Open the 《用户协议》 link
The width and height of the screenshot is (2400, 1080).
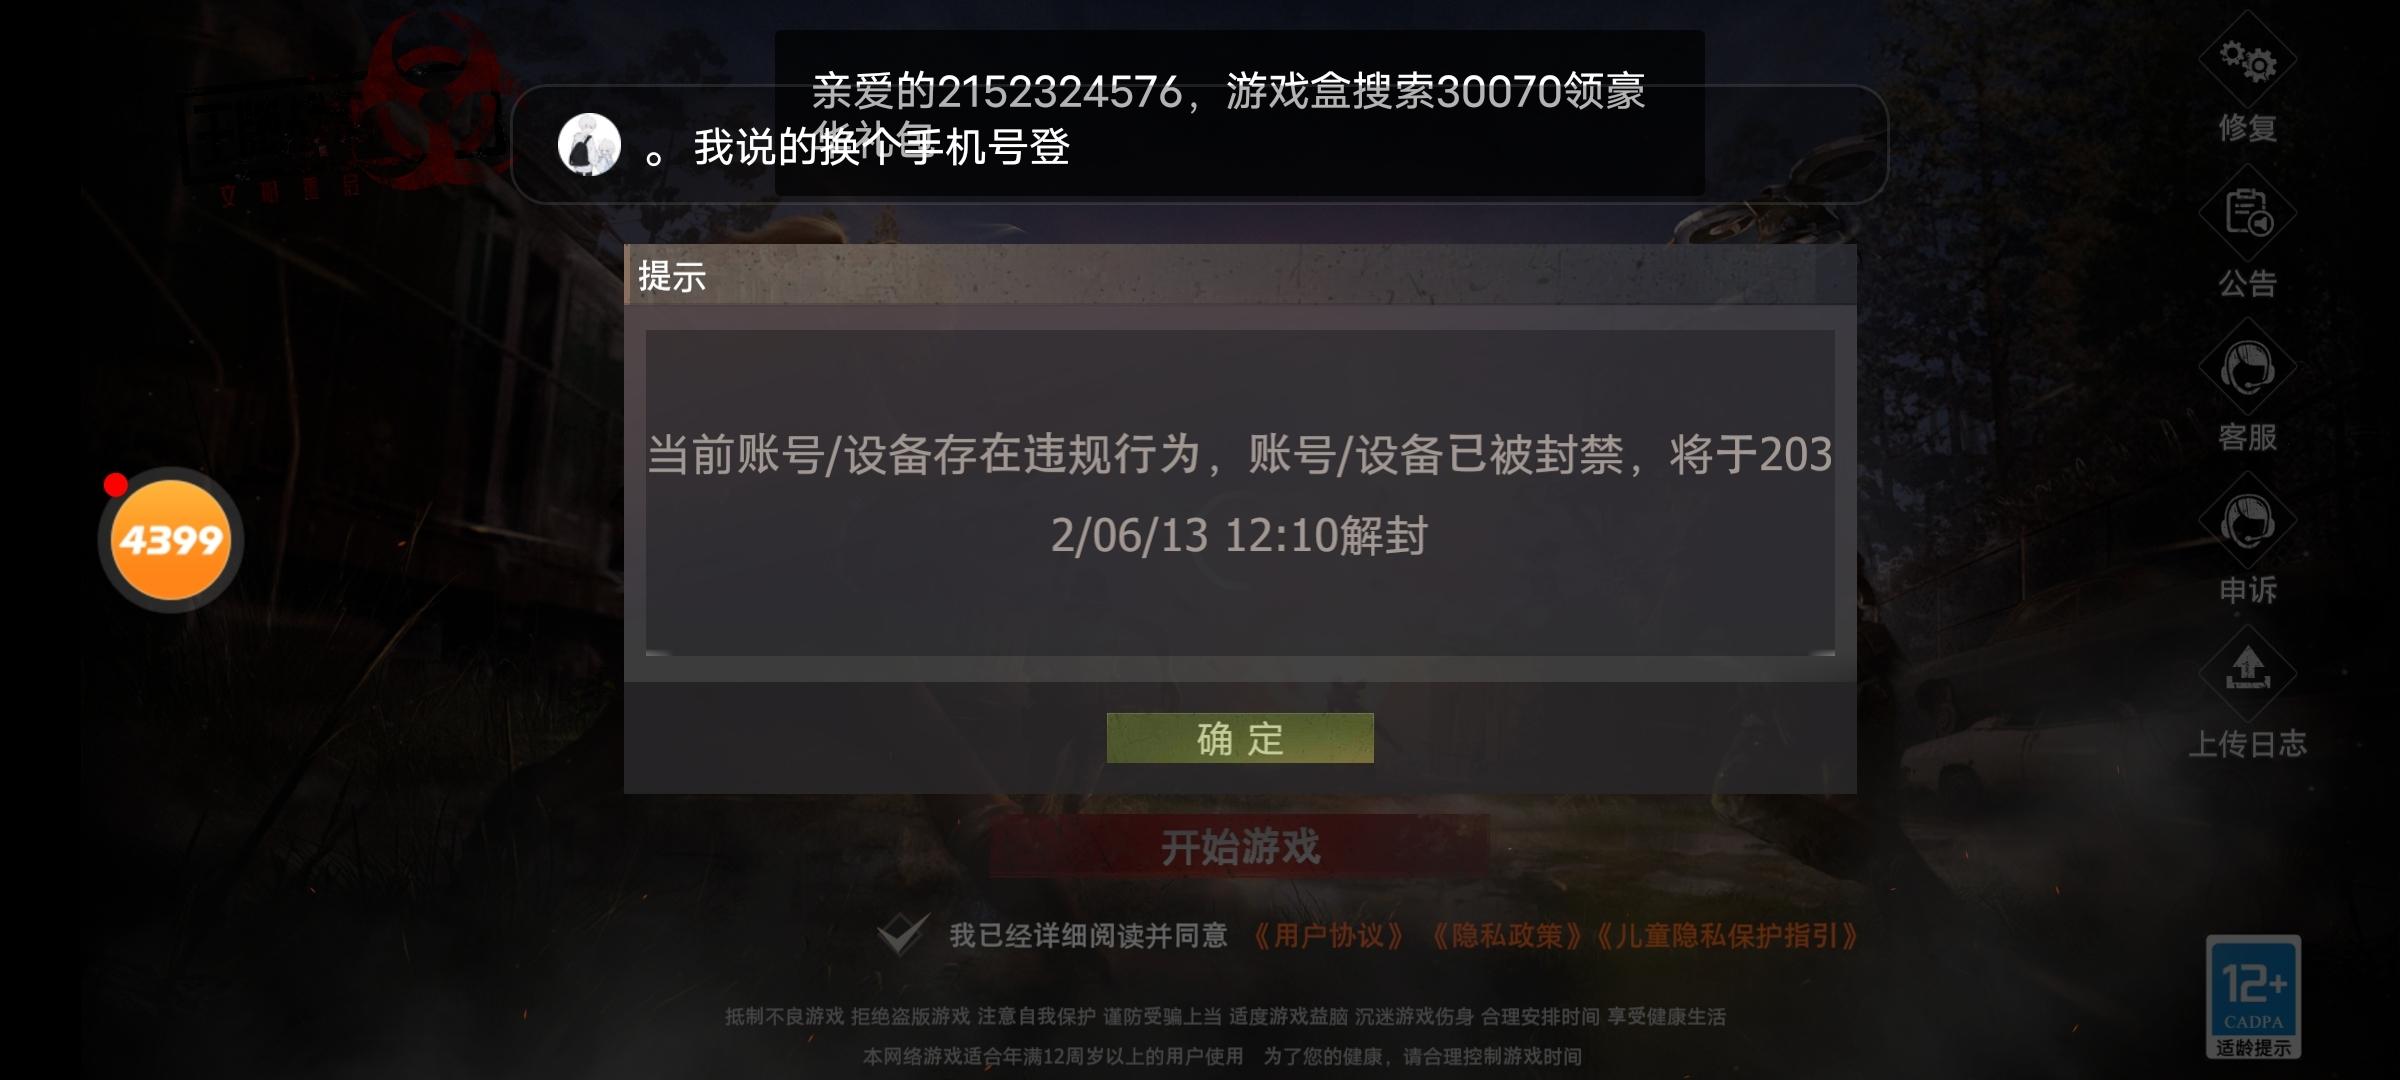(1328, 936)
